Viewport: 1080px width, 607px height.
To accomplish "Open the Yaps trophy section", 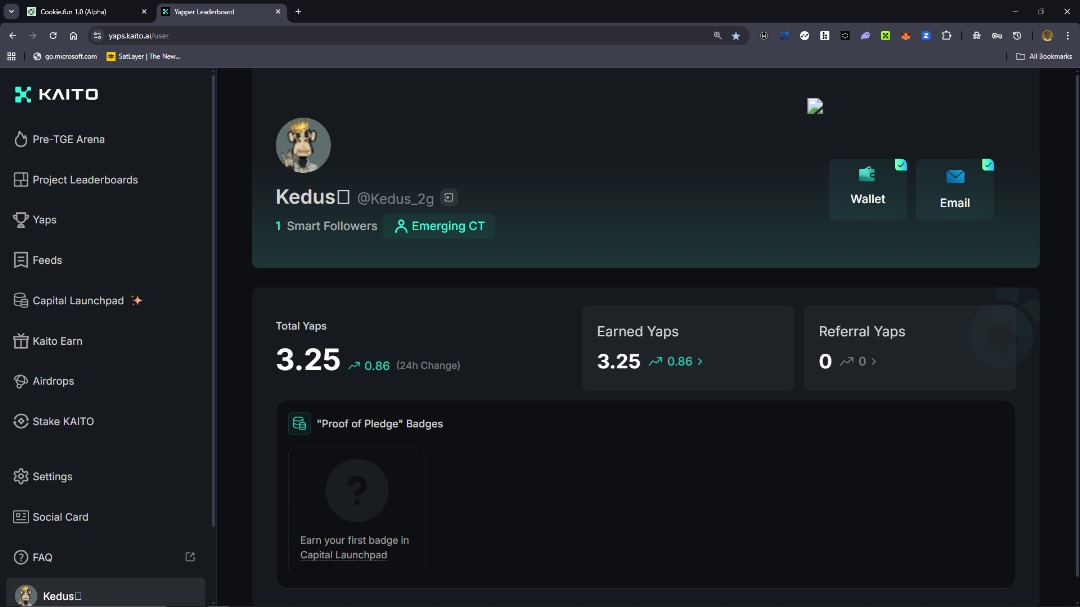I will (46, 219).
